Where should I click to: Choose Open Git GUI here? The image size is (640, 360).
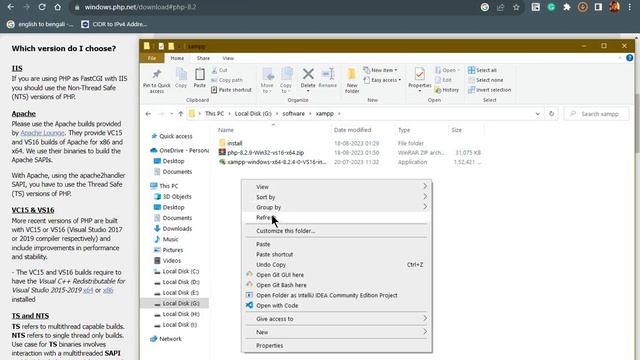click(x=337, y=275)
